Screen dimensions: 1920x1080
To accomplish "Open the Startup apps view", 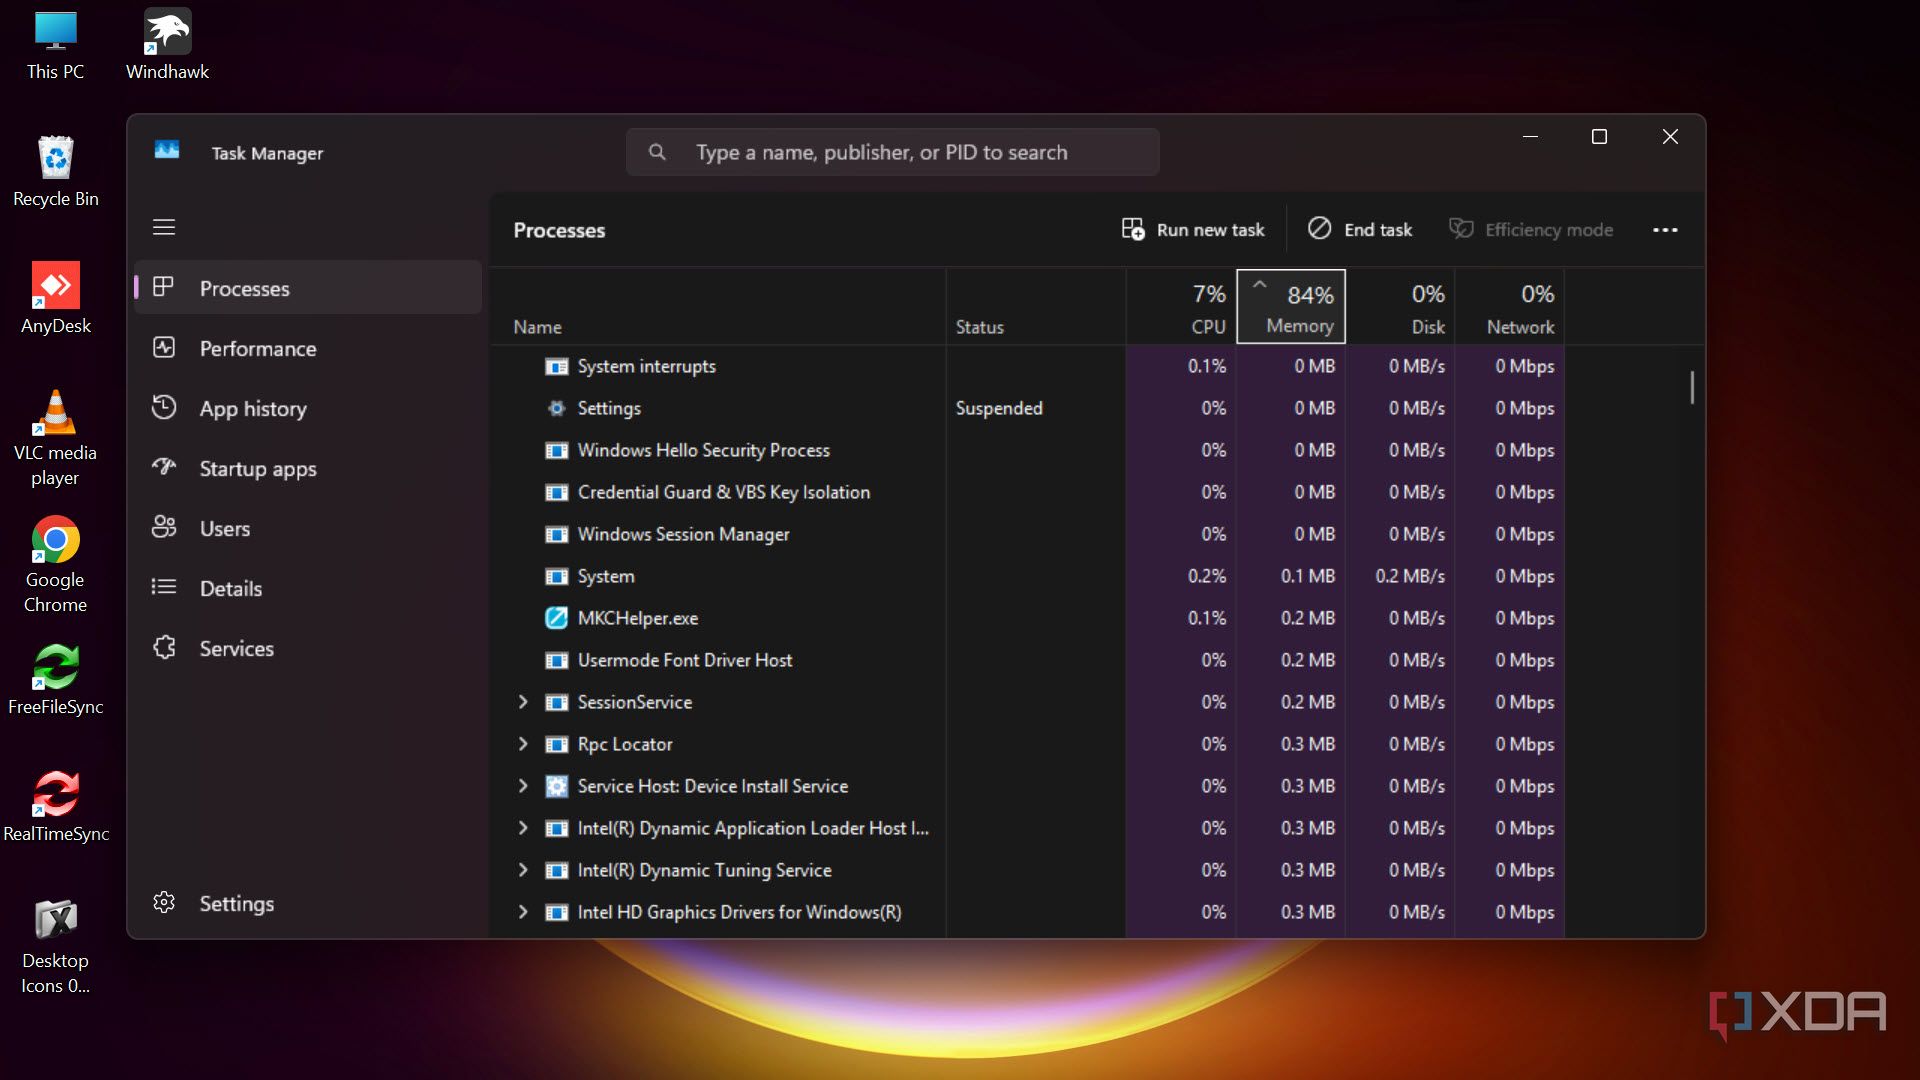I will pyautogui.click(x=256, y=468).
